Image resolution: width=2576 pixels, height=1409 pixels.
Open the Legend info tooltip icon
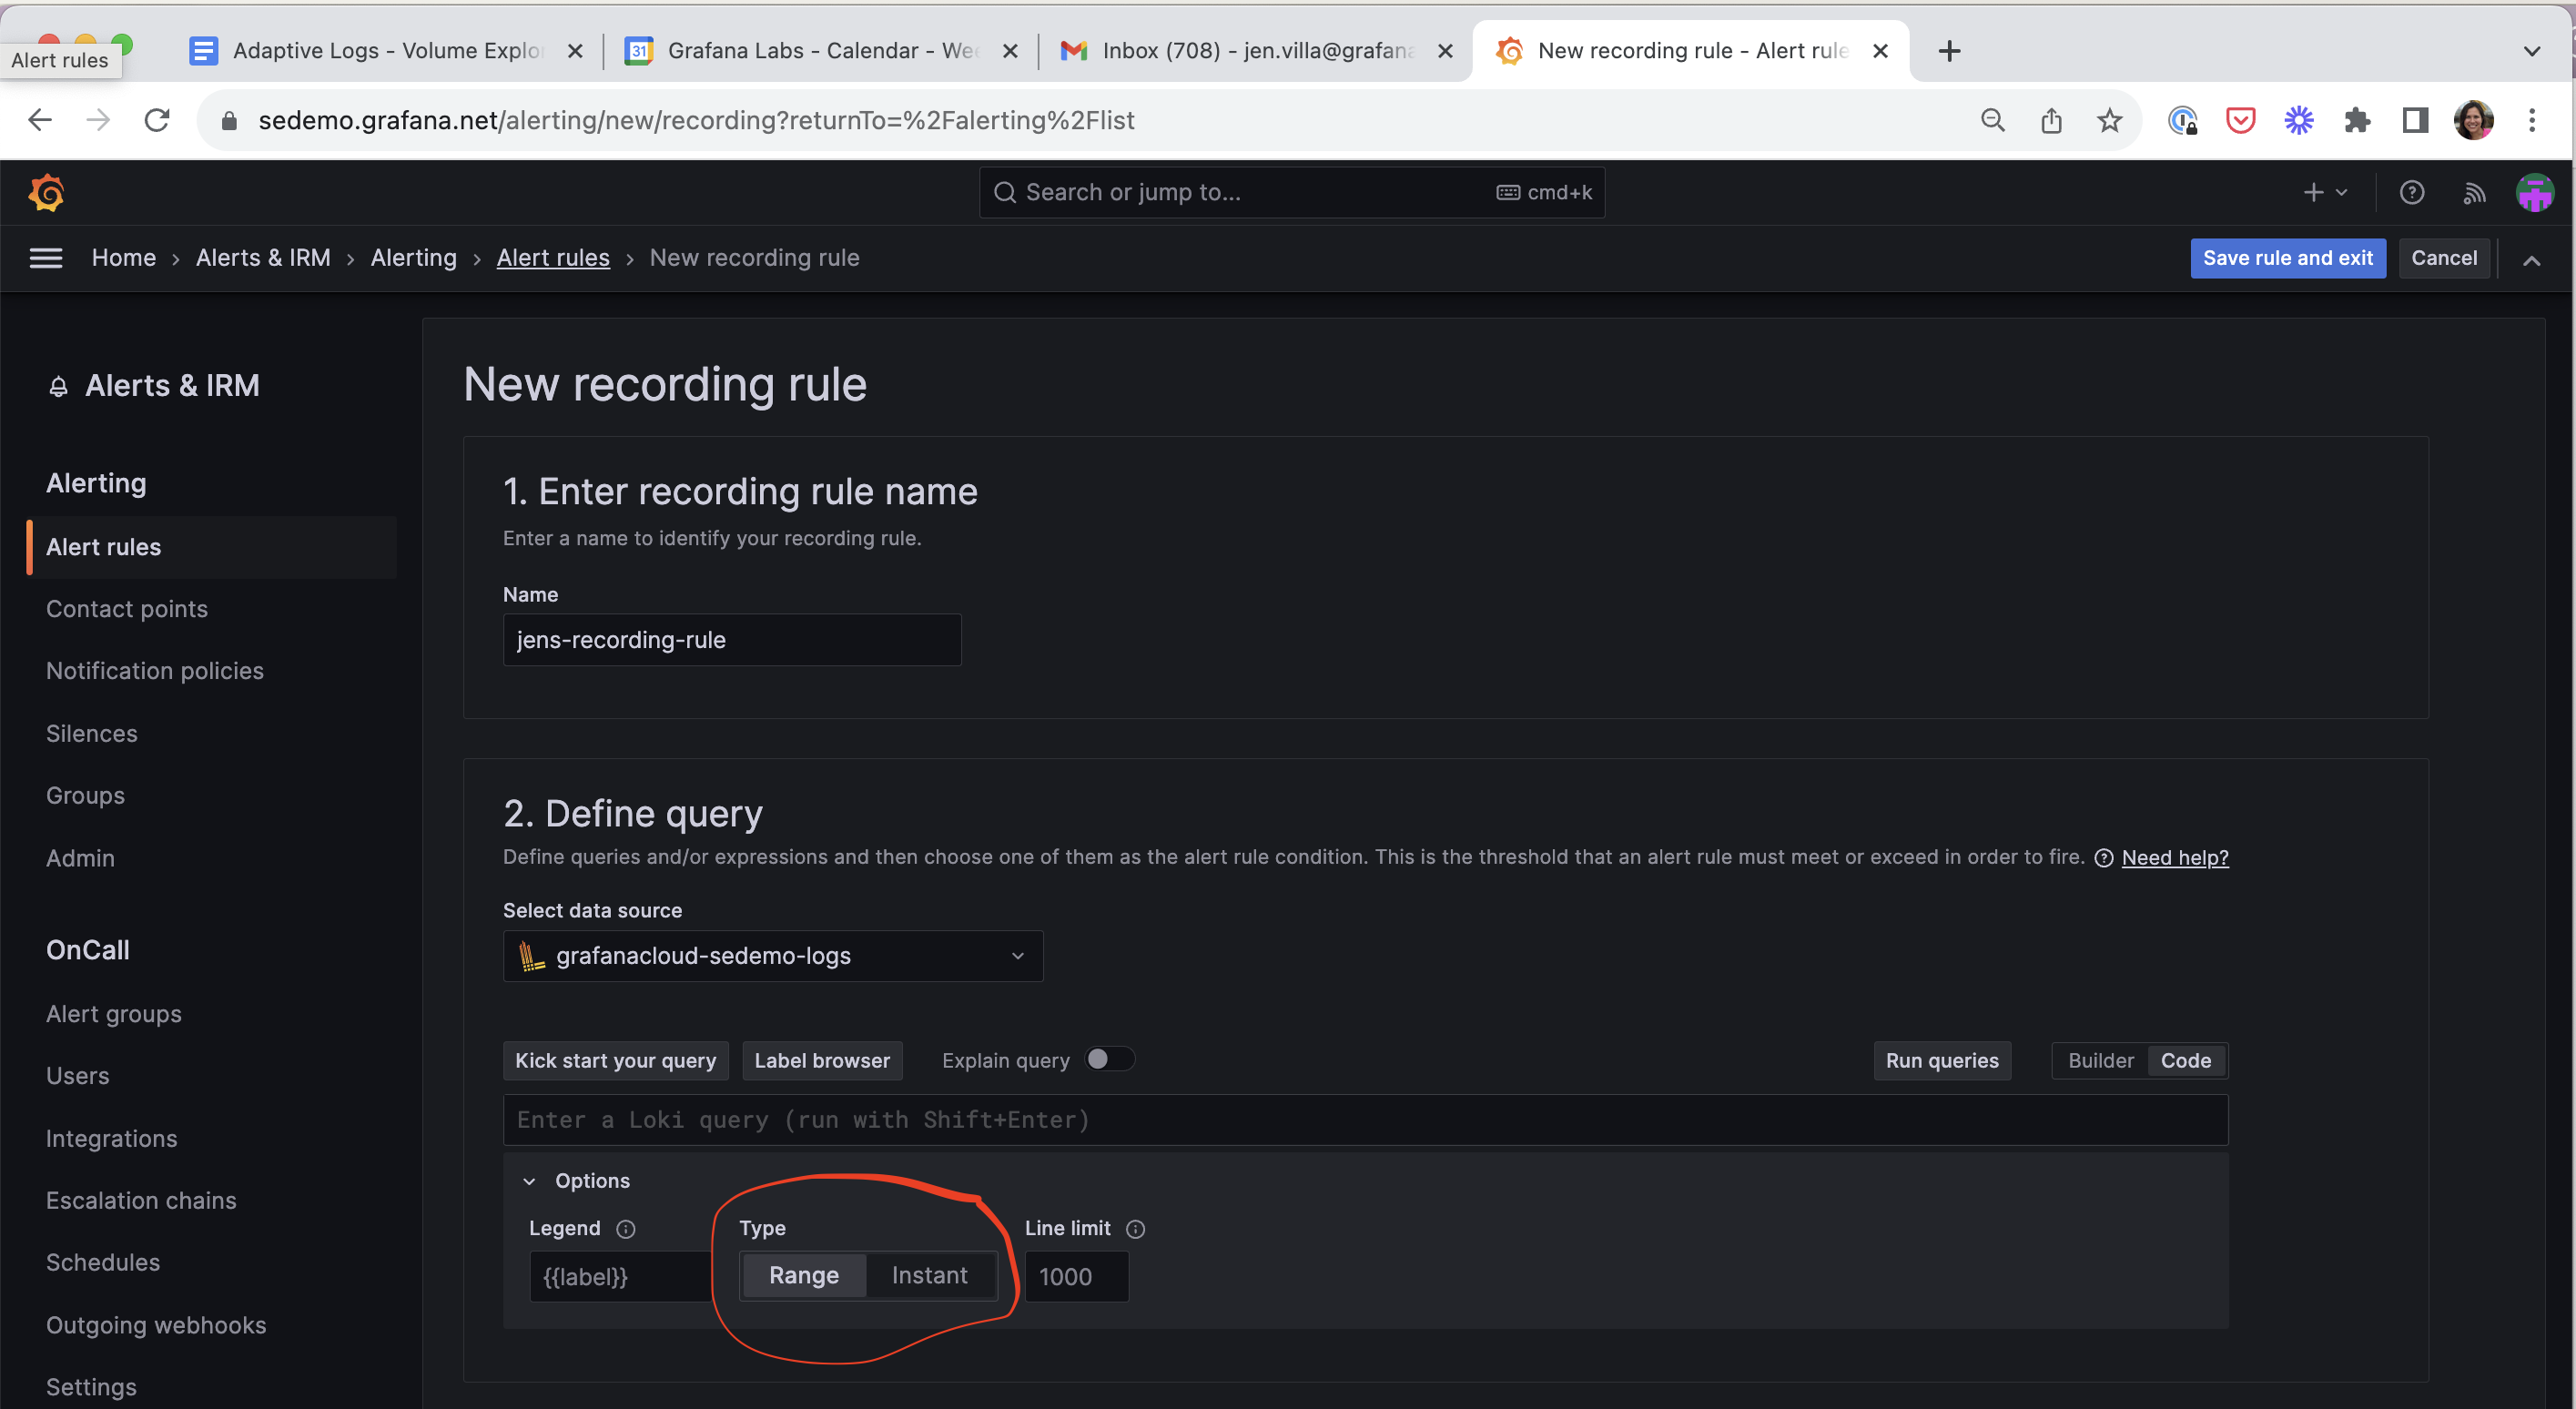point(625,1229)
